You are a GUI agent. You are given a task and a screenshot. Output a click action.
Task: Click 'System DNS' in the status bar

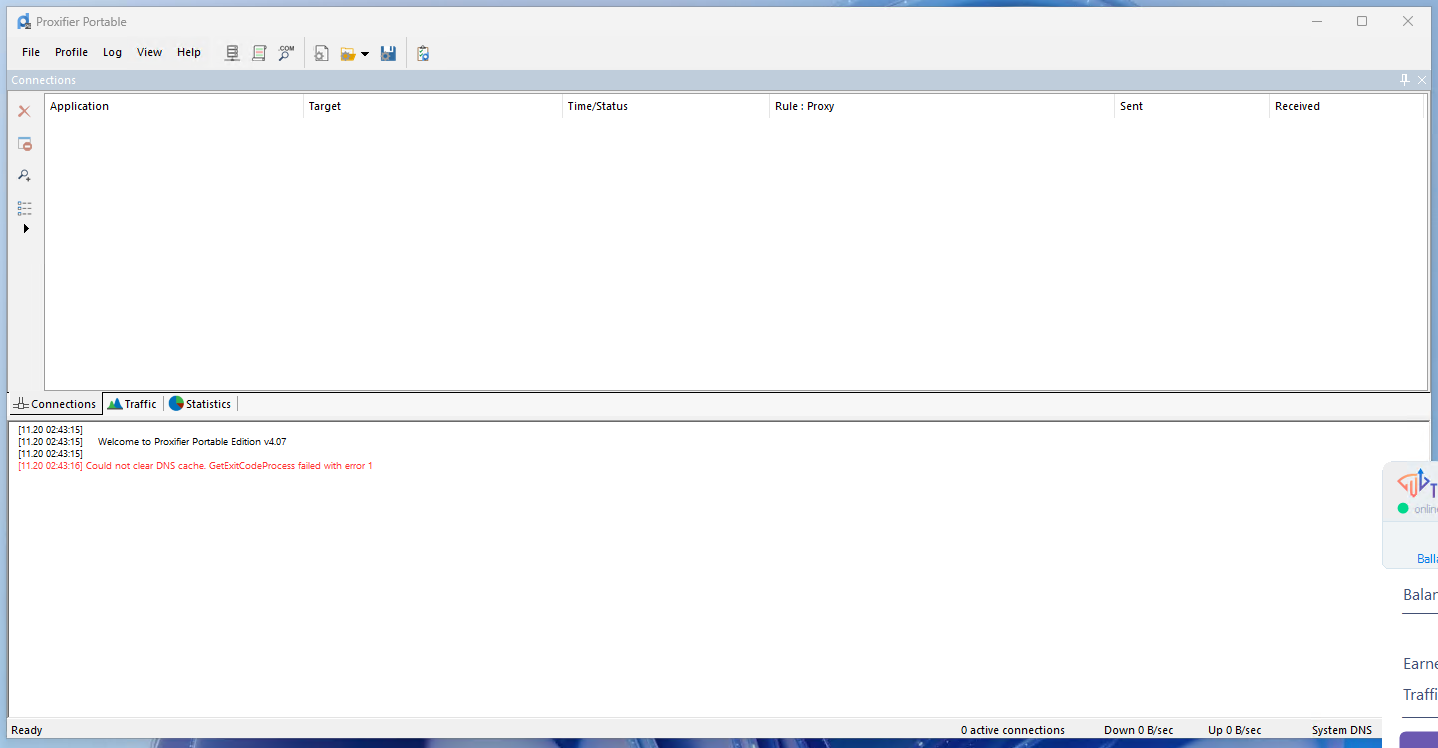coord(1342,730)
